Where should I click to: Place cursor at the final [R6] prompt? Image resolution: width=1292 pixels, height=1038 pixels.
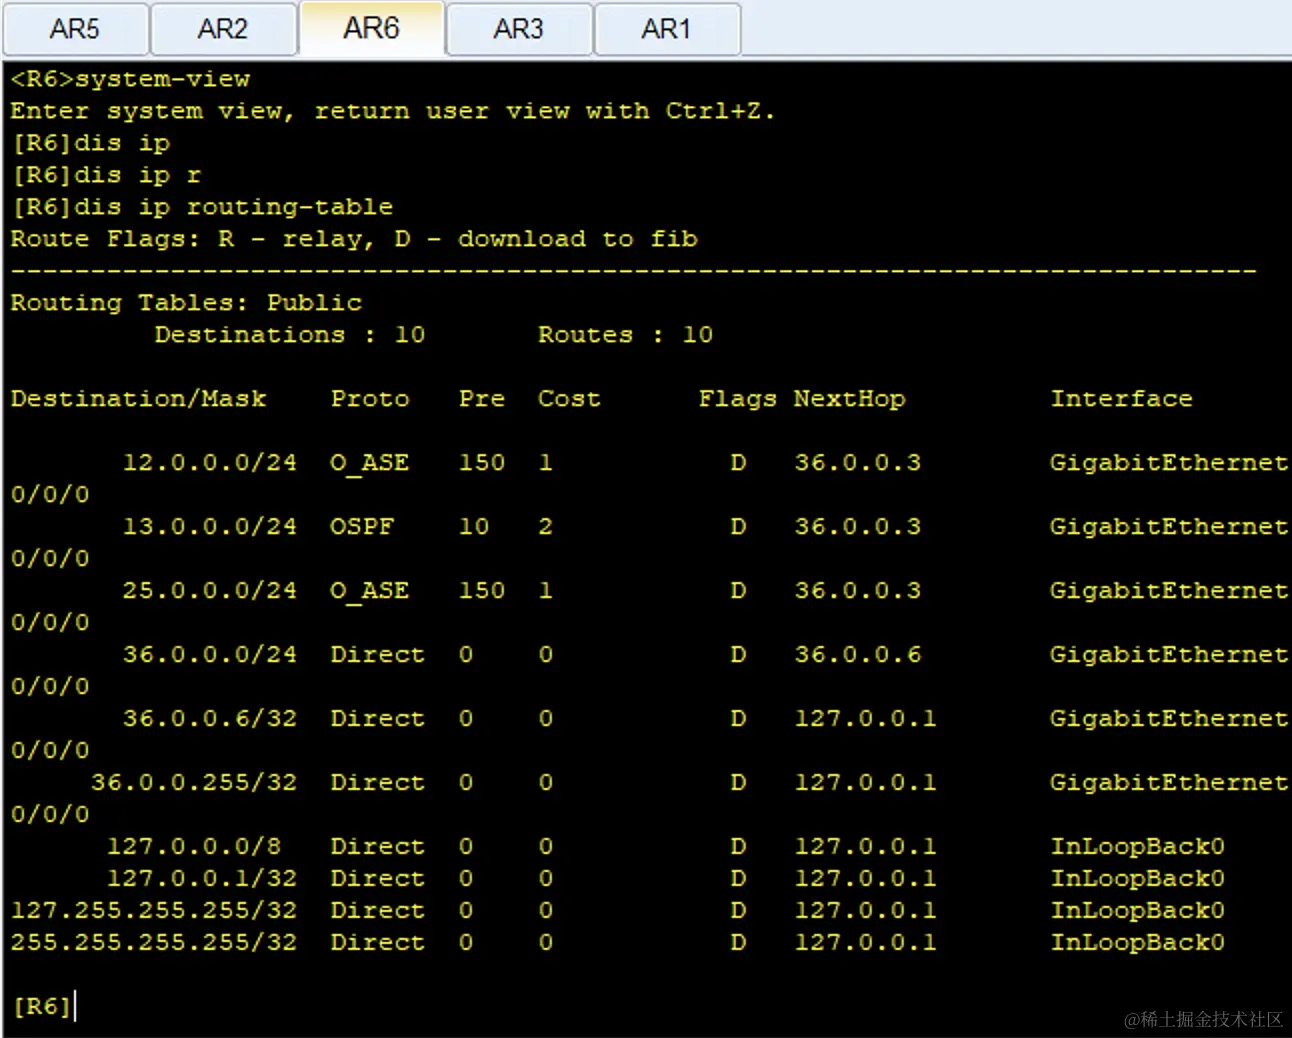(42, 1006)
